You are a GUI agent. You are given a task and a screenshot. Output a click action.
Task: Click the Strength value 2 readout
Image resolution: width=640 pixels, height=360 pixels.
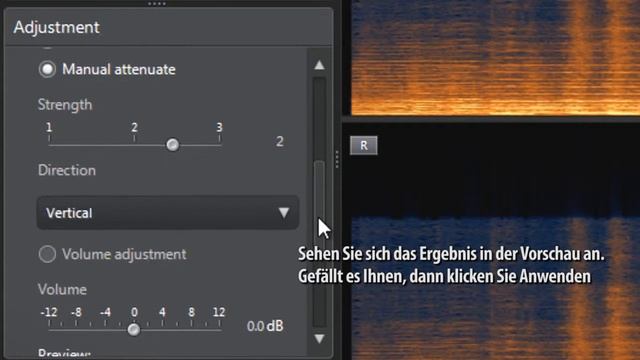[x=280, y=142]
